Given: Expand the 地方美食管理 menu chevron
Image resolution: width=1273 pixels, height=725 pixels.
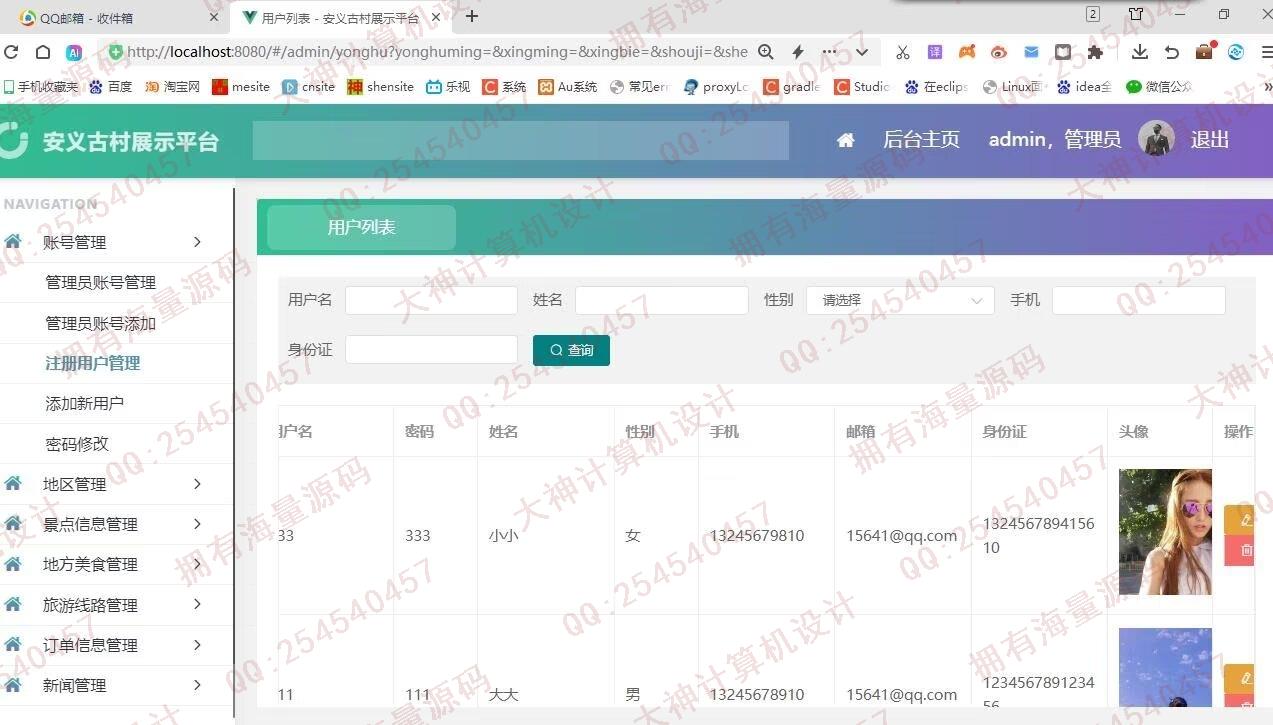Looking at the screenshot, I should click(197, 564).
